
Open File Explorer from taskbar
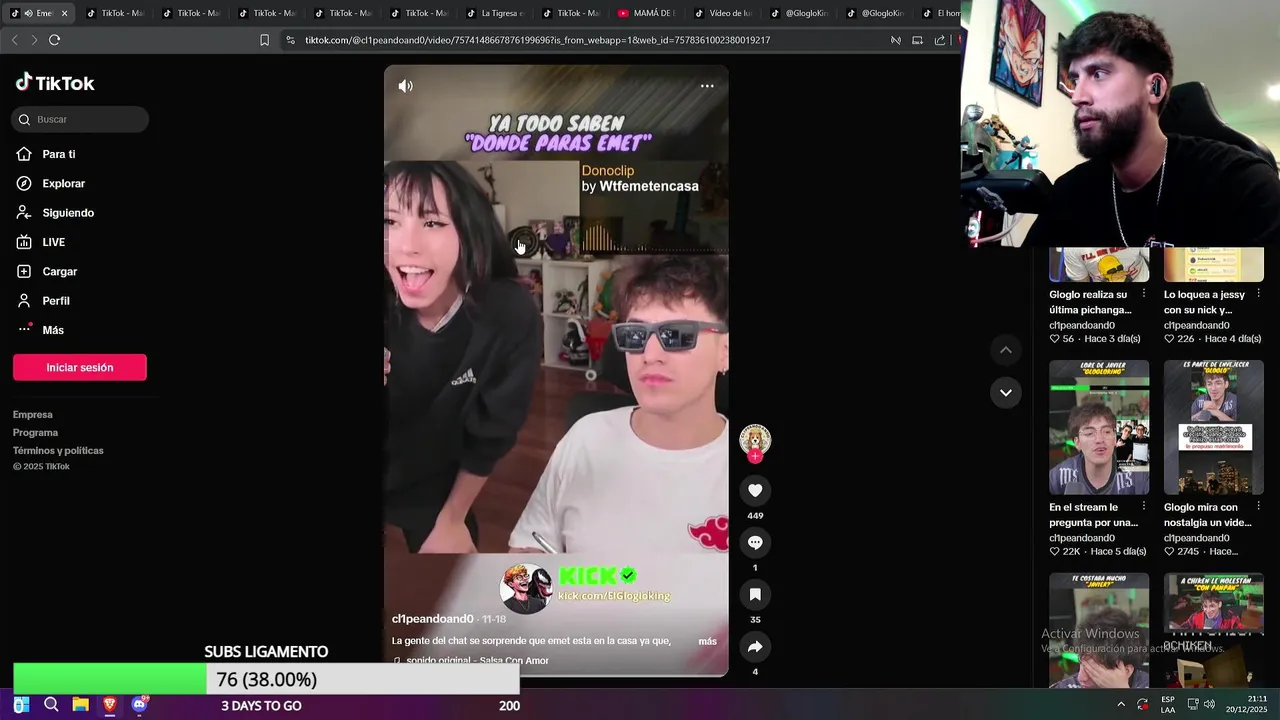81,705
